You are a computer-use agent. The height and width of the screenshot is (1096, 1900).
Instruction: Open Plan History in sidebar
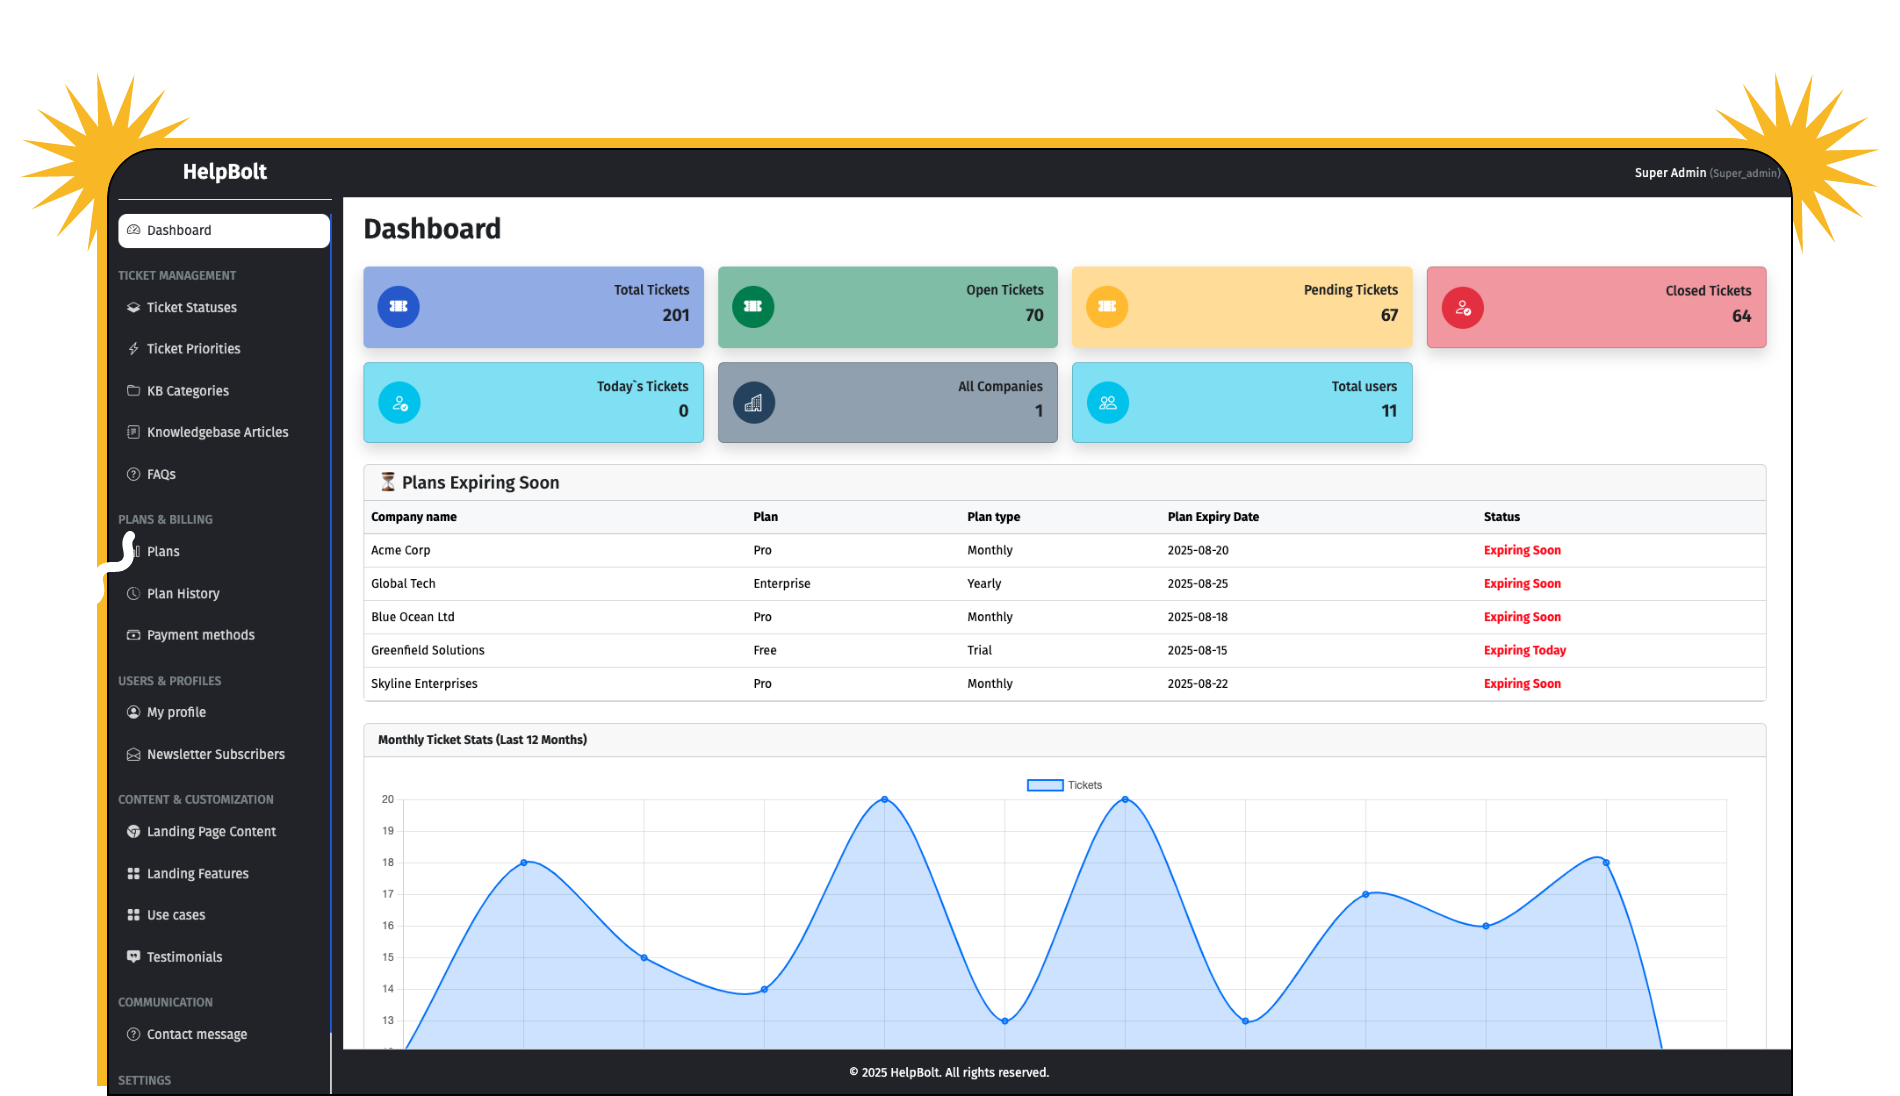pyautogui.click(x=183, y=593)
